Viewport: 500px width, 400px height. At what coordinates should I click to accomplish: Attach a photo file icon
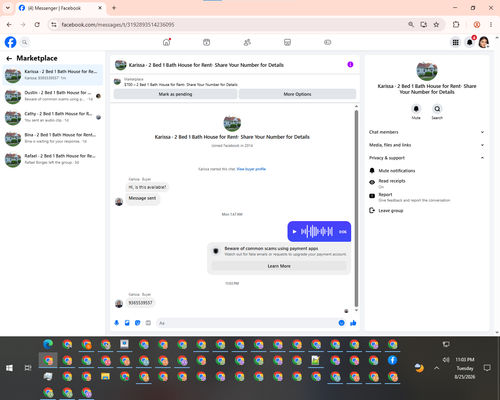click(127, 323)
